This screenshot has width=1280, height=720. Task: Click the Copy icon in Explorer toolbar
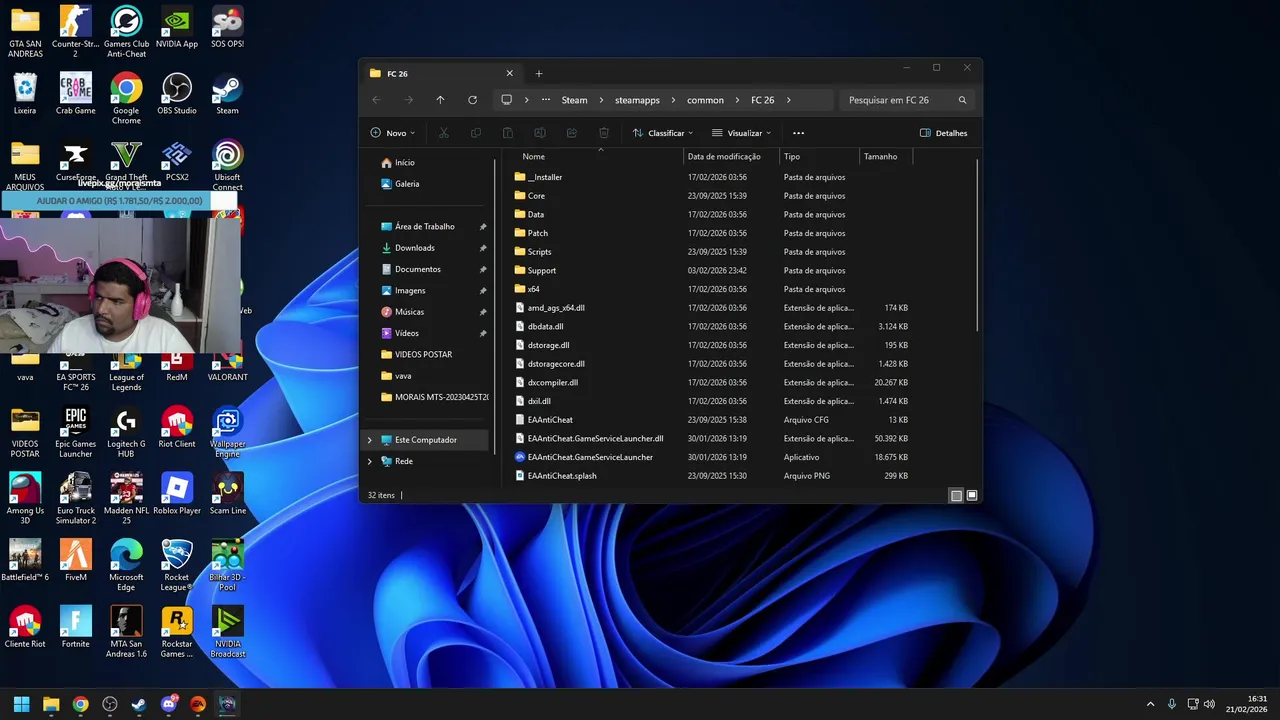point(476,133)
